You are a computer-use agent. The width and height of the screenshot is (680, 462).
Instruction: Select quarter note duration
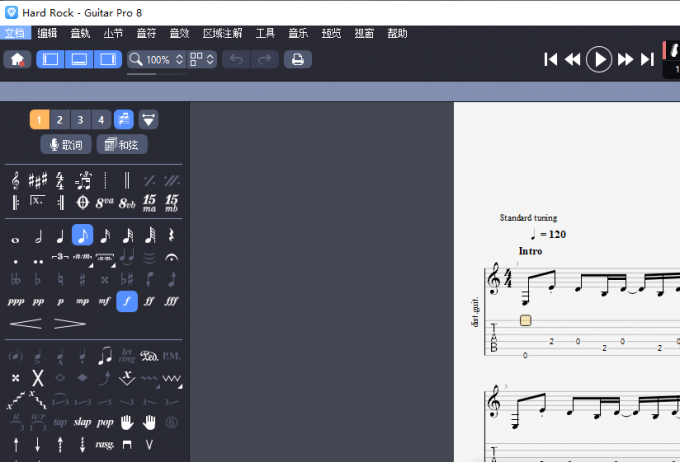point(60,236)
